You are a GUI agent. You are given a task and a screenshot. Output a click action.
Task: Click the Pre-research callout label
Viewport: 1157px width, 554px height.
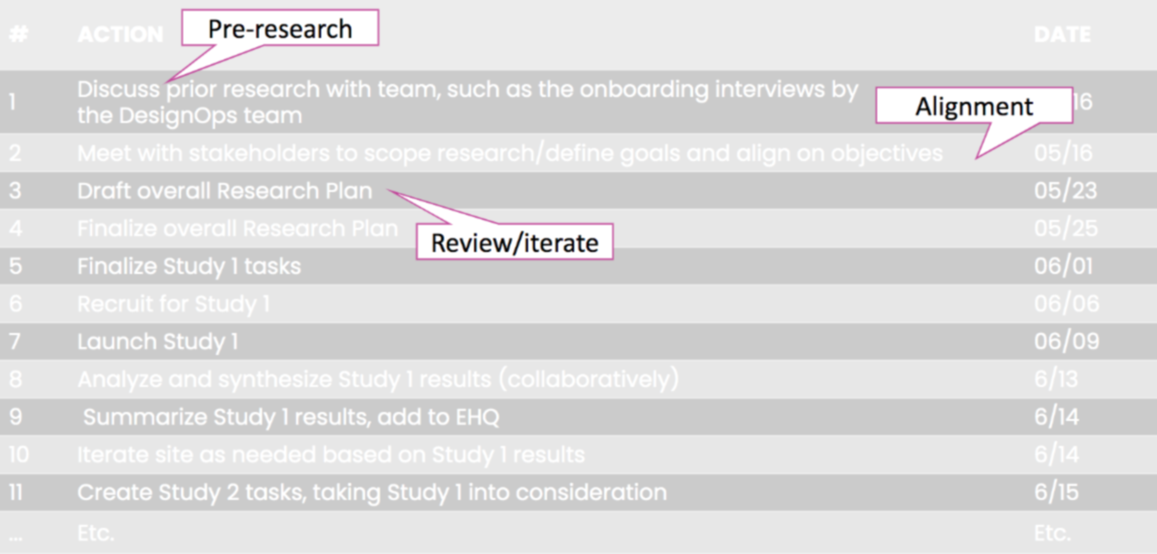point(280,28)
